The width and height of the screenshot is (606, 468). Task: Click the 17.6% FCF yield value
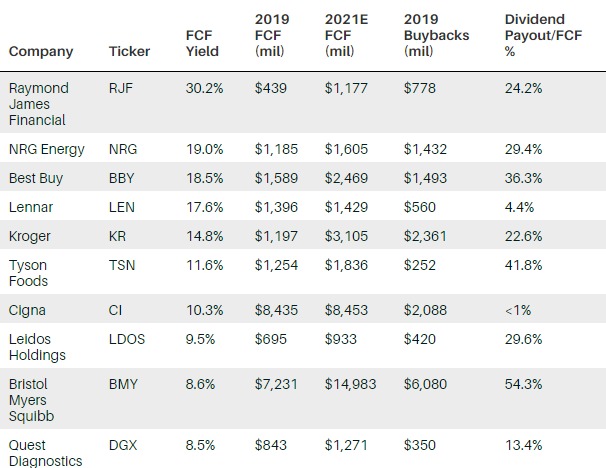coord(204,207)
